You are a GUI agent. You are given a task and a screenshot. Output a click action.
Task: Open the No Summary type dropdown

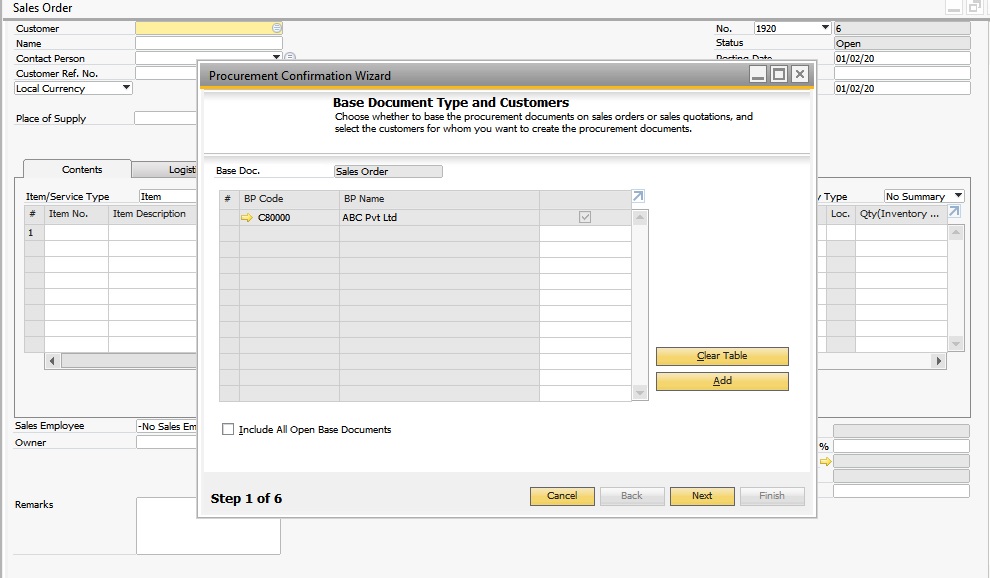pyautogui.click(x=957, y=194)
